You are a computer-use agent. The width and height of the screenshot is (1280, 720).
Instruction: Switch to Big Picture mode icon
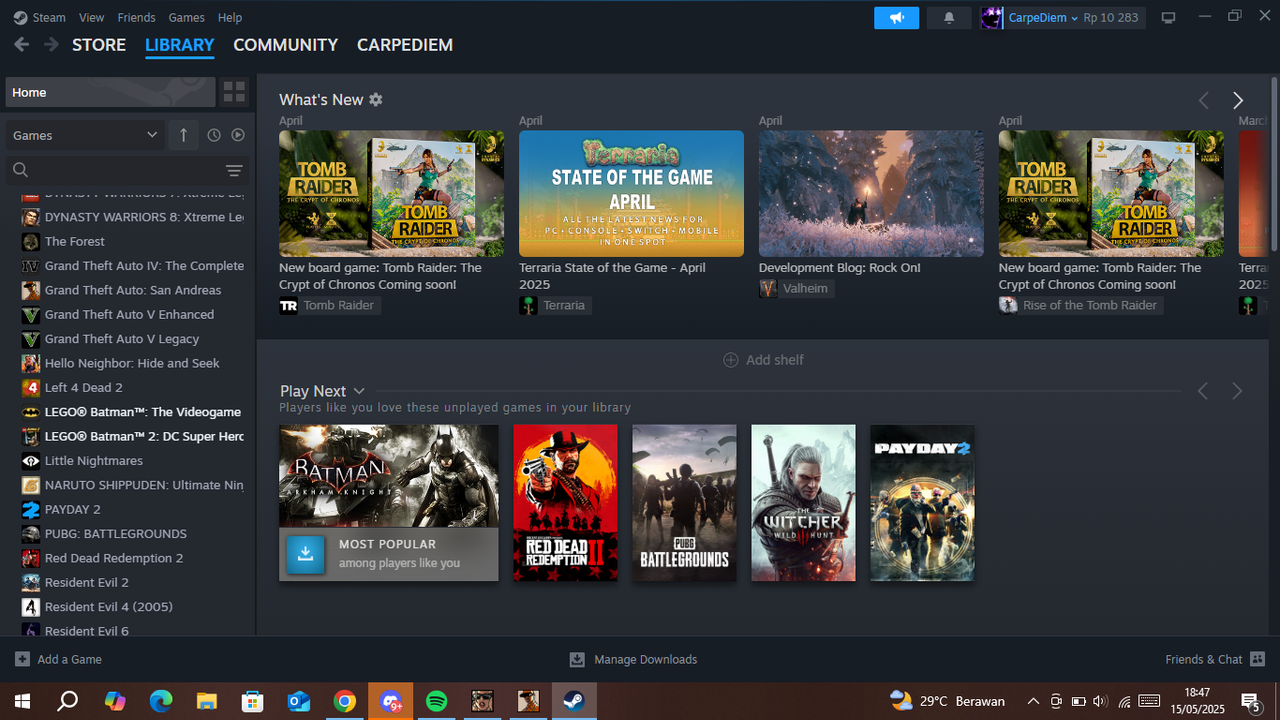click(x=1168, y=18)
